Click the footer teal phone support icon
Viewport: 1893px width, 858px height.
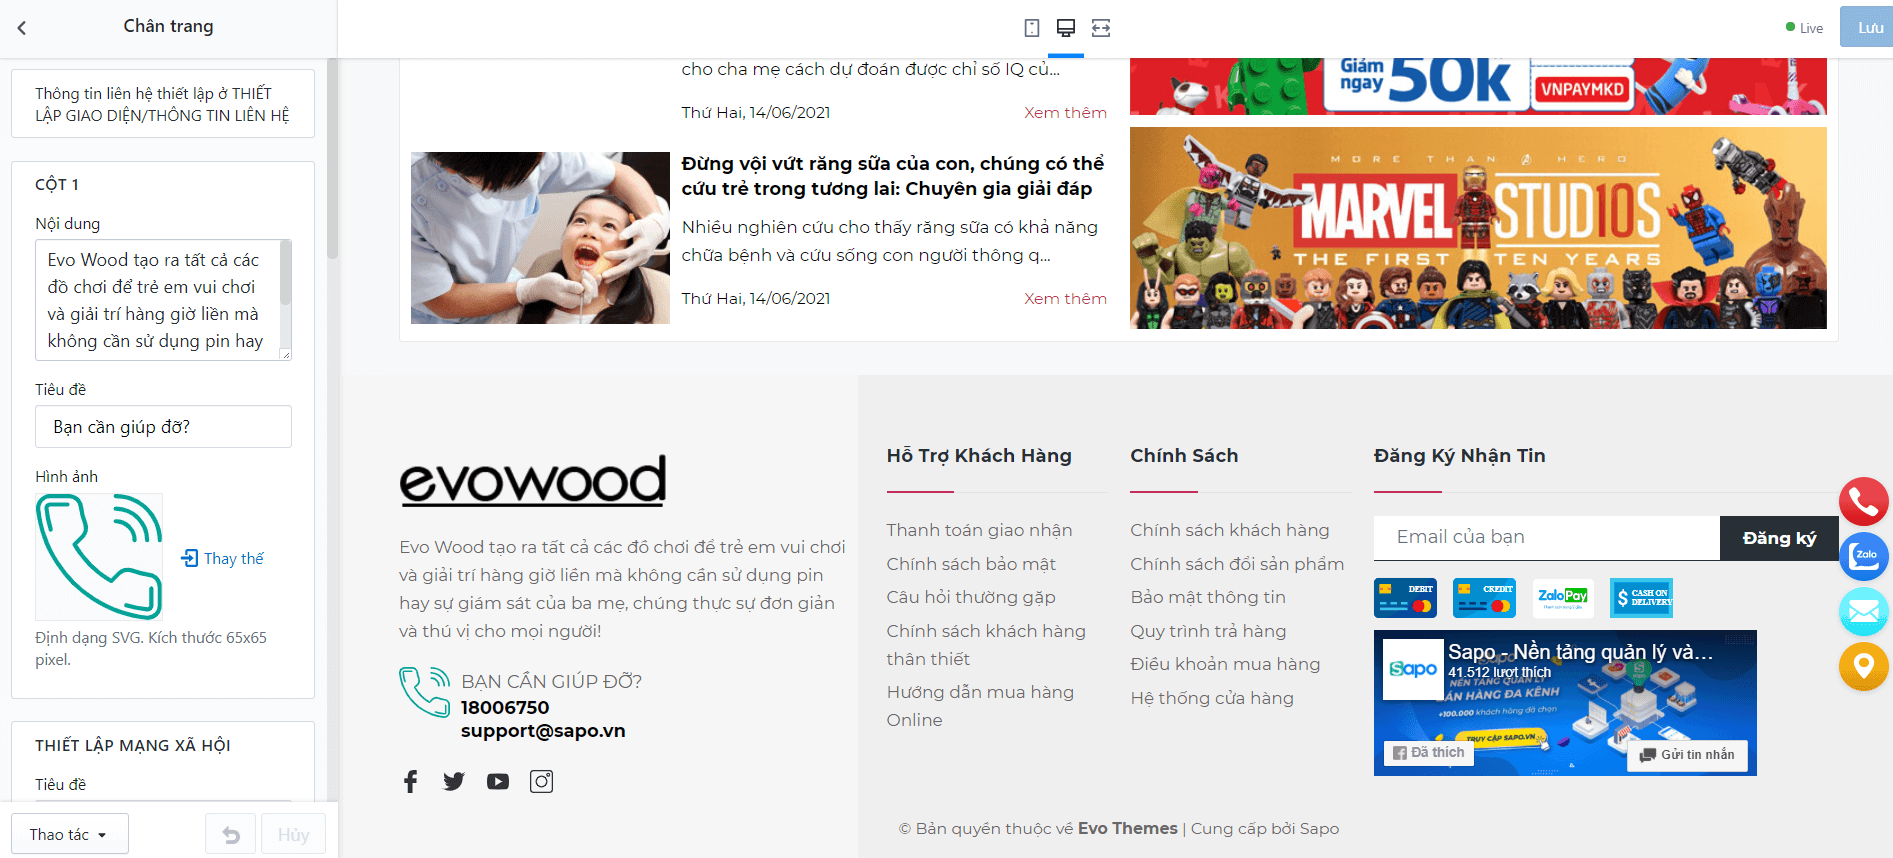point(425,692)
